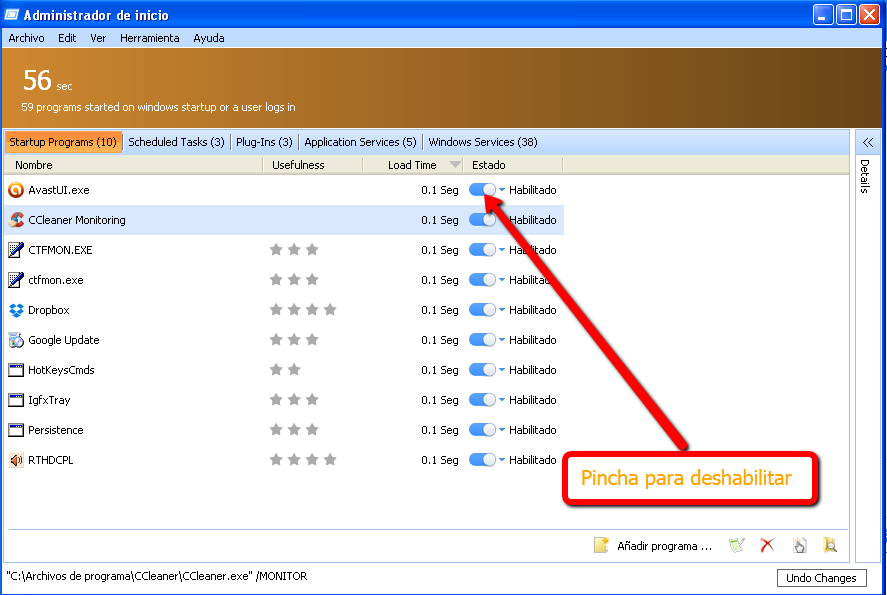Open the RTHDCPL state dropdown arrow
887x595 pixels.
502,460
